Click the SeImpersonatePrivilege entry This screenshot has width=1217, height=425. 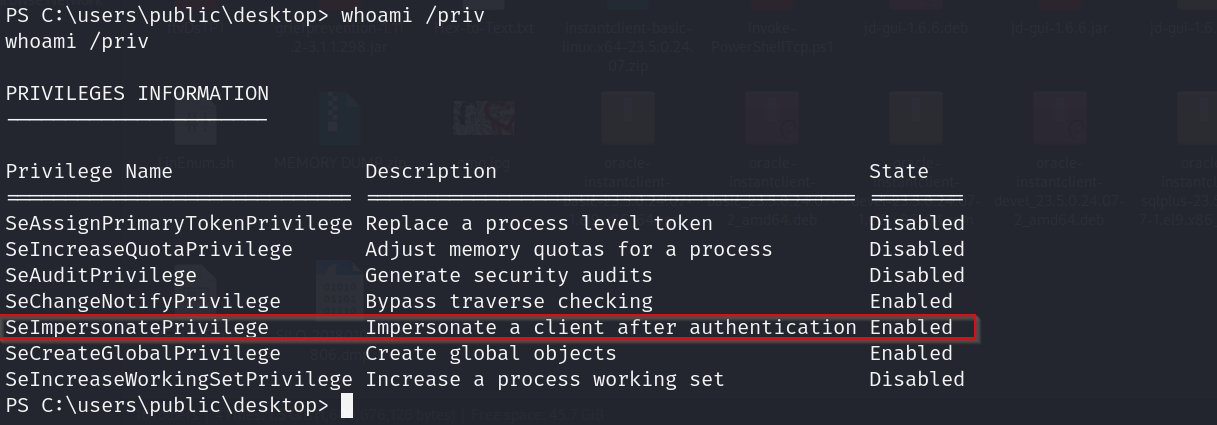coord(137,327)
